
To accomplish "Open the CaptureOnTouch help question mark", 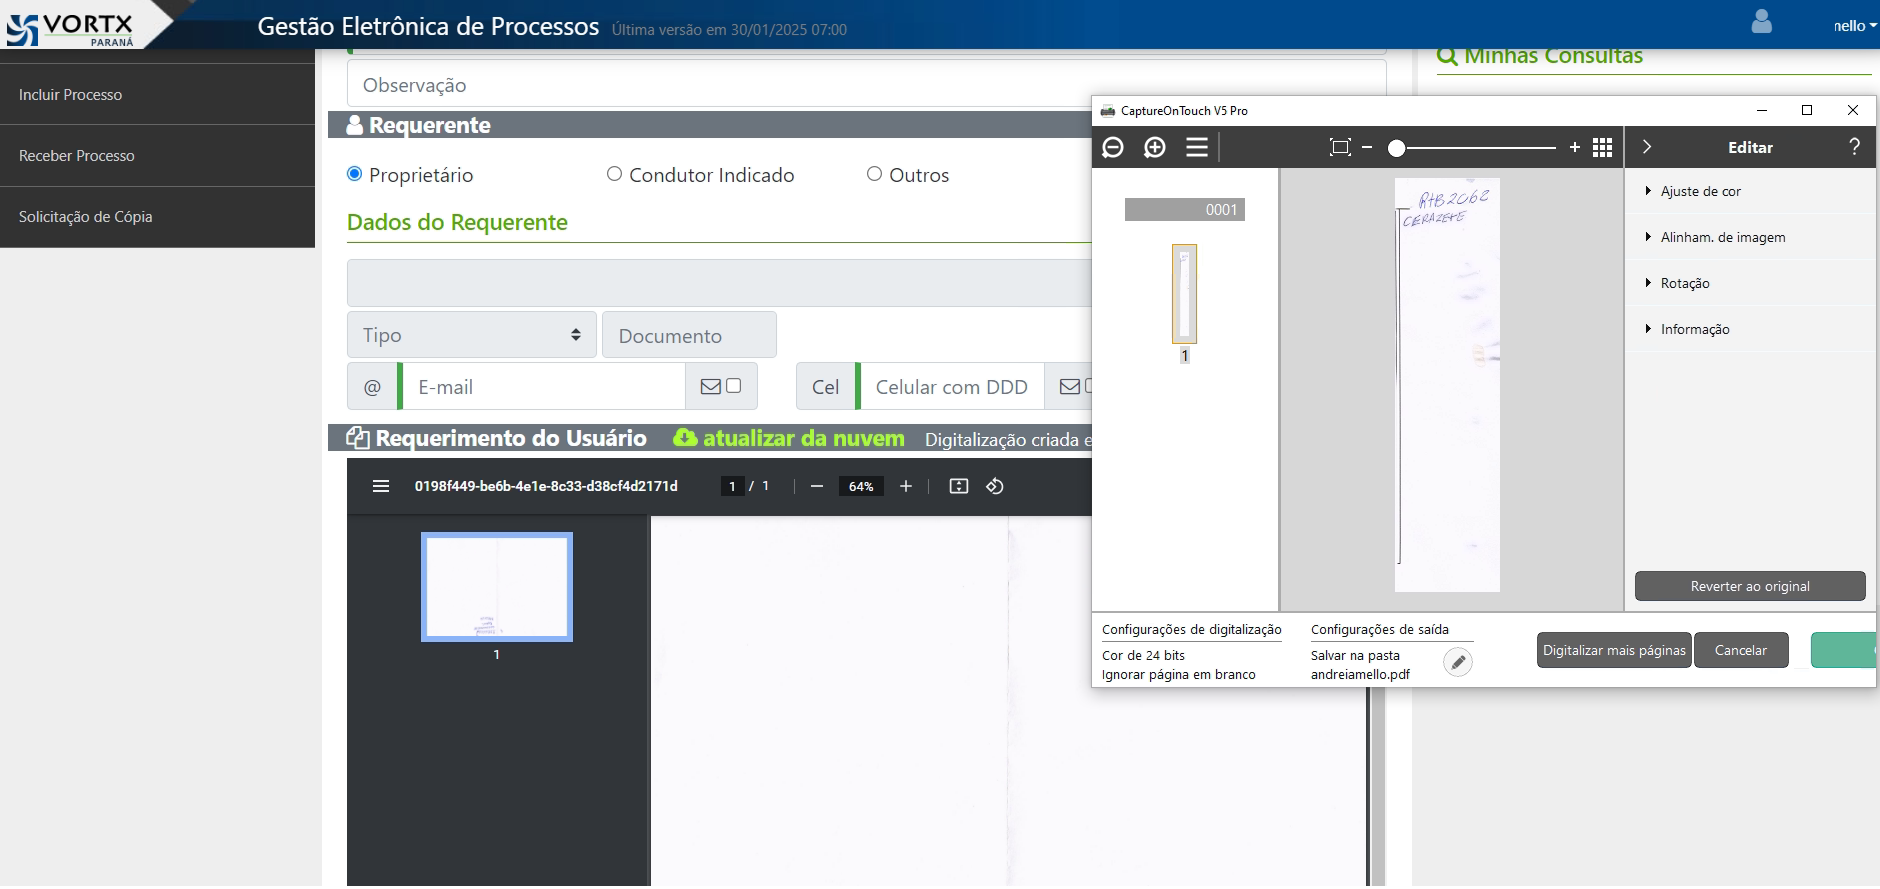I will (1854, 147).
